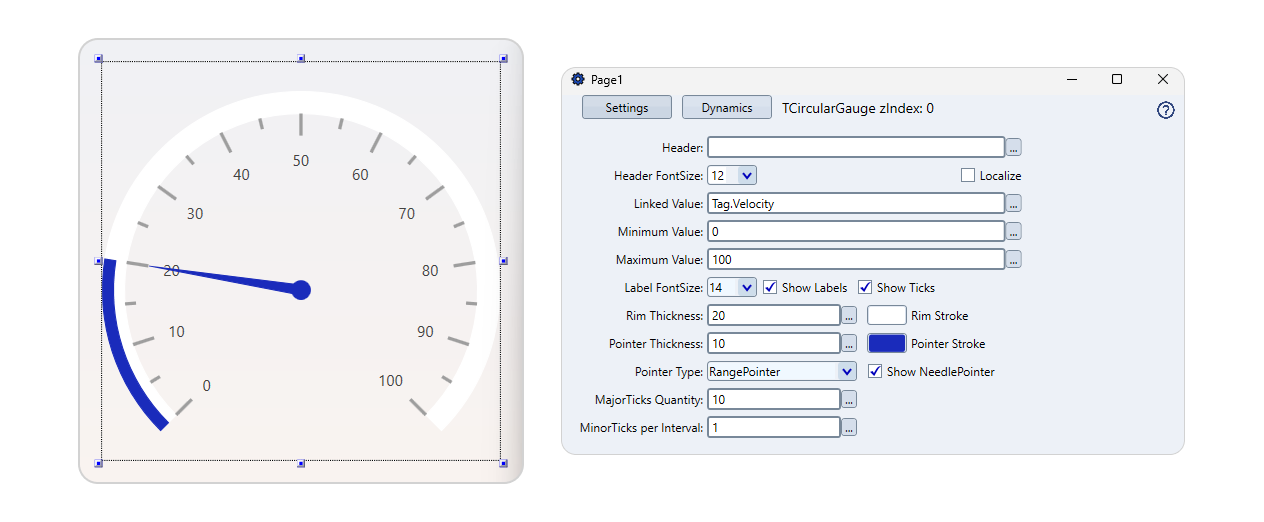
Task: Click the help question mark icon
Action: click(x=1165, y=110)
